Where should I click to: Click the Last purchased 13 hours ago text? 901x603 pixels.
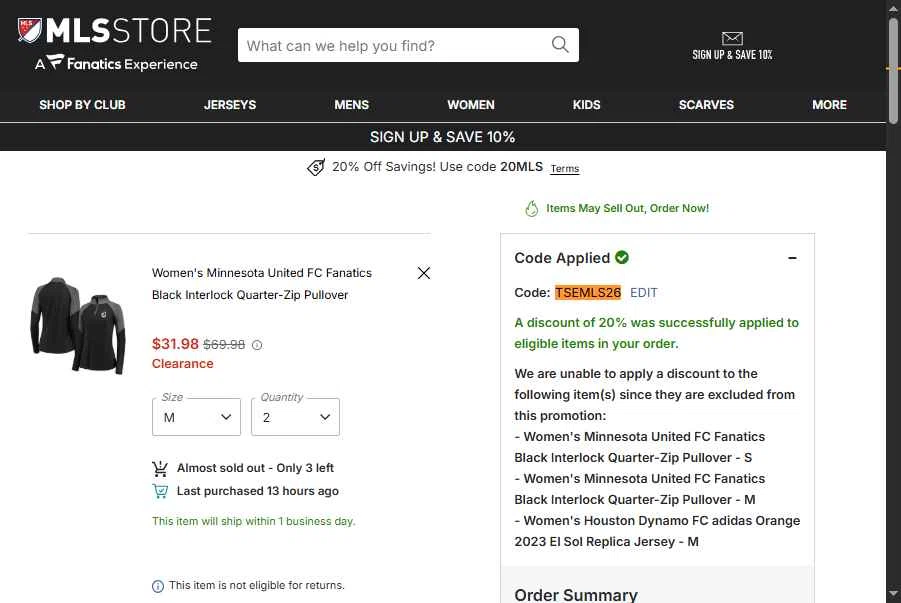click(x=257, y=491)
